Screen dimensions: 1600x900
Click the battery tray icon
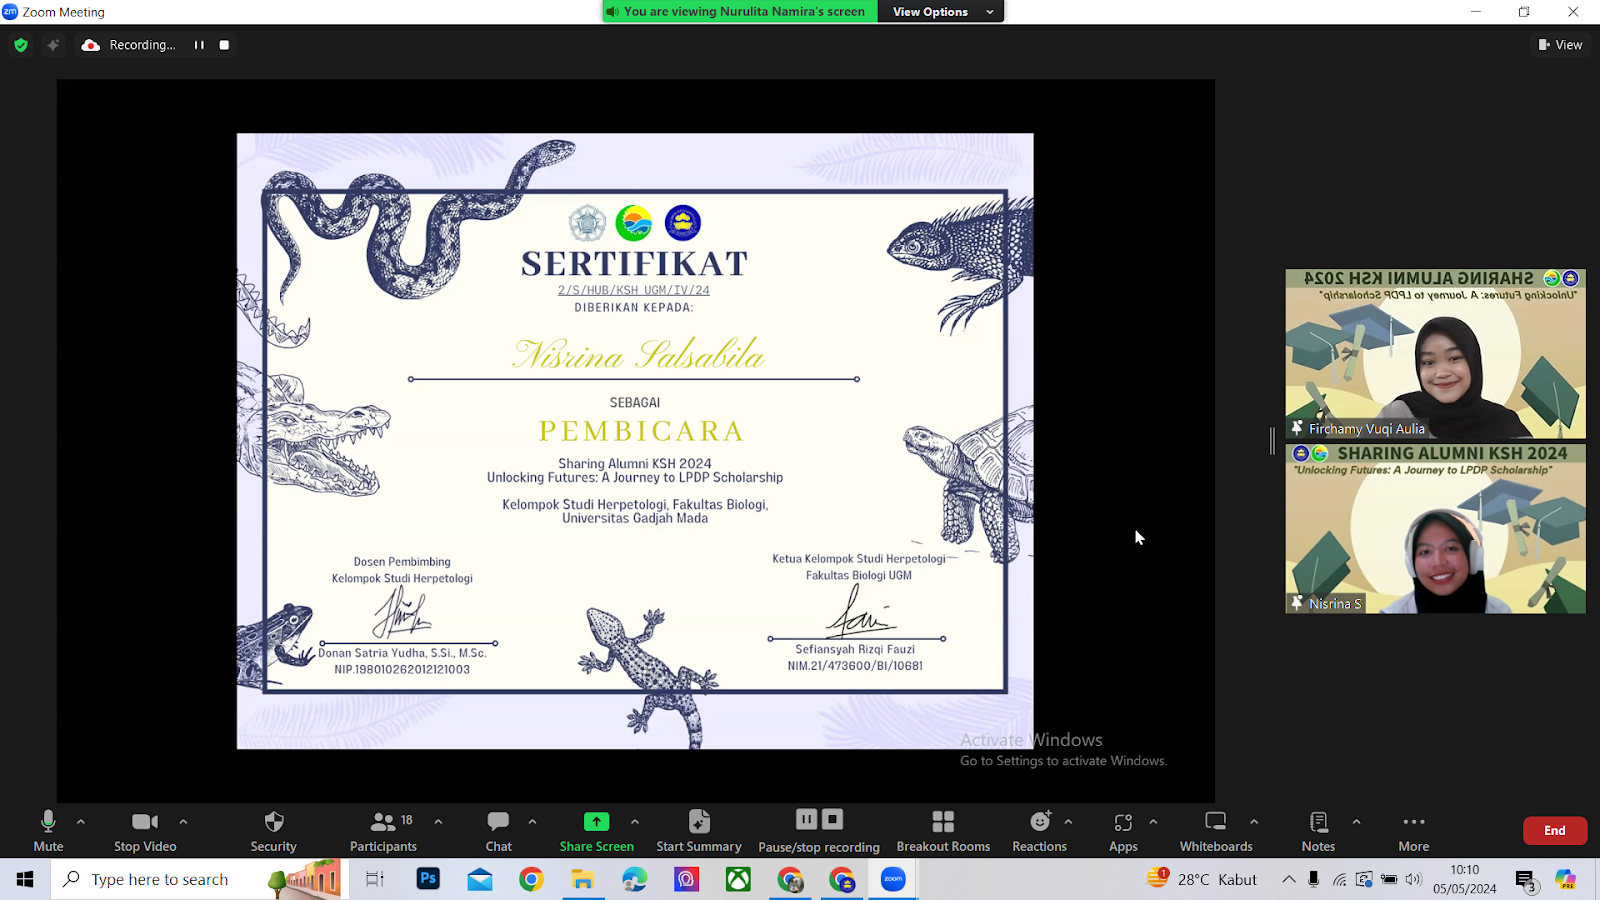coord(1389,879)
